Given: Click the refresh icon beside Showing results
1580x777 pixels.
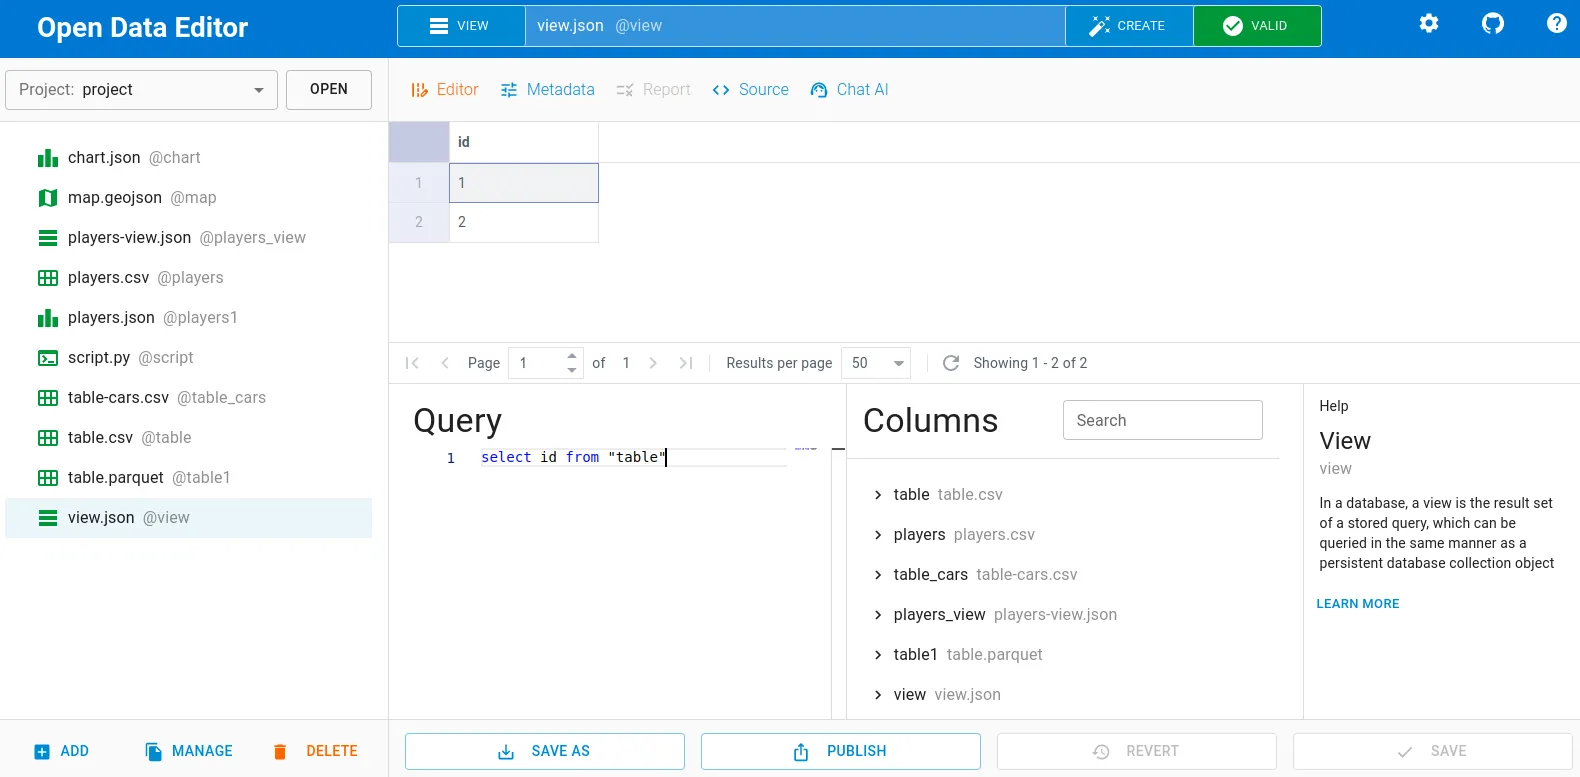Looking at the screenshot, I should 951,363.
